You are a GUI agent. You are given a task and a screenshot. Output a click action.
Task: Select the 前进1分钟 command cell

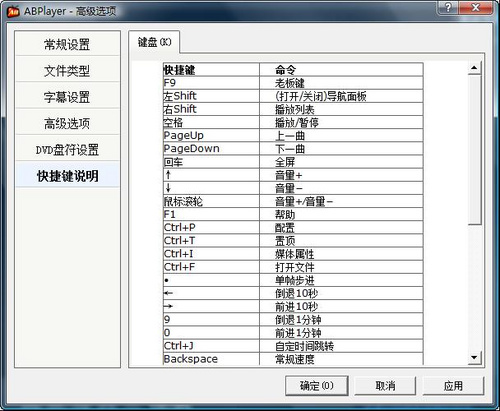[x=341, y=333]
